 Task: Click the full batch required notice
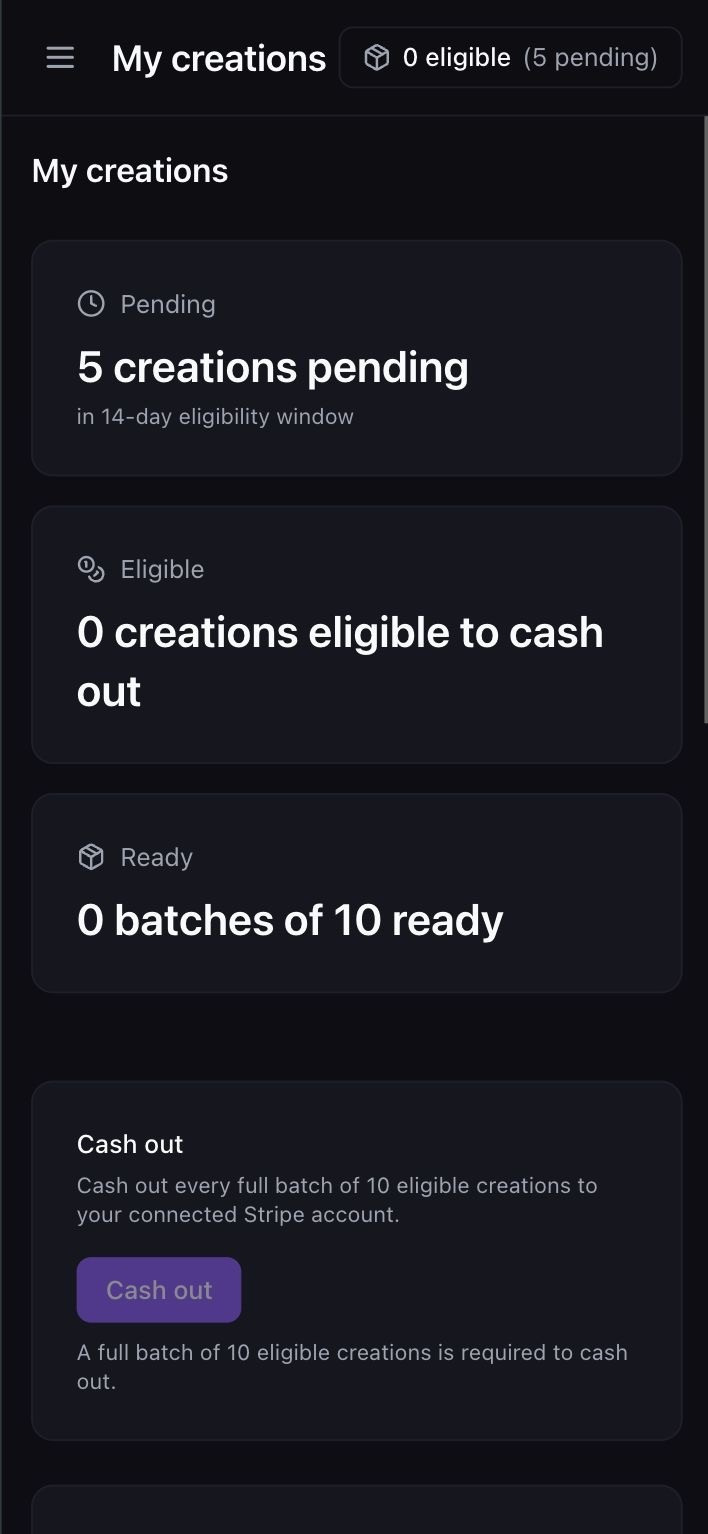[x=352, y=1367]
